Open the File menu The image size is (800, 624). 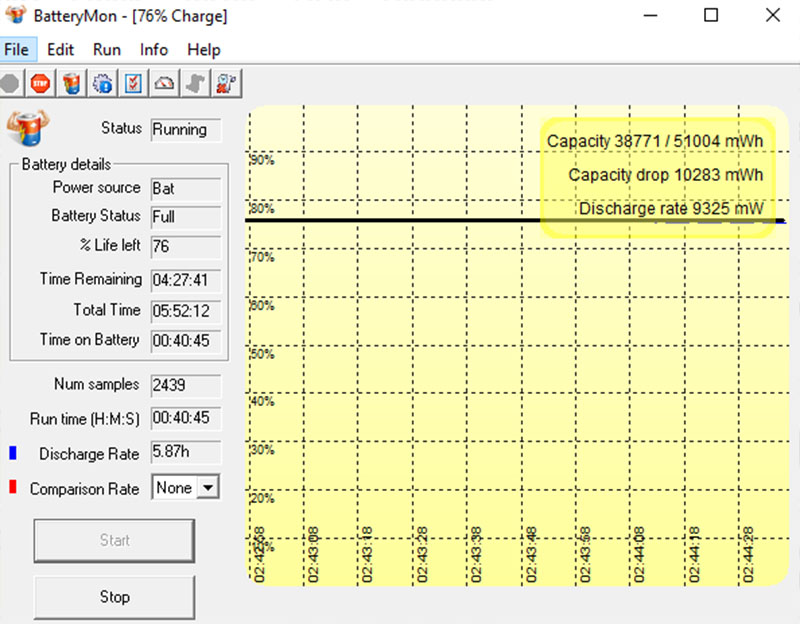[x=17, y=49]
